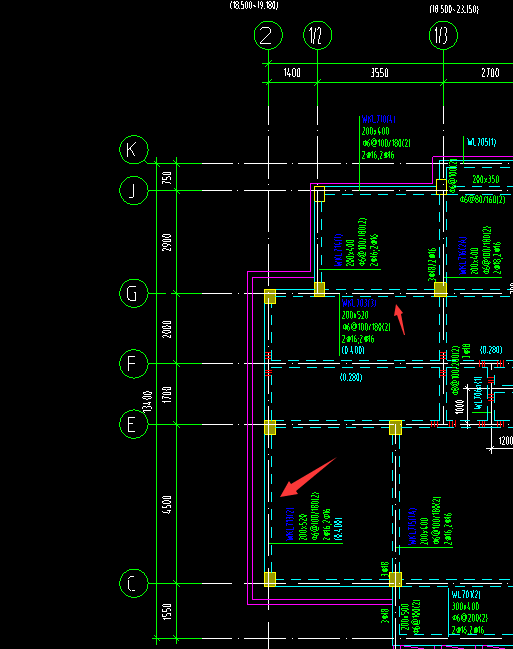Select the 3550 dimension text
The image size is (513, 649).
[380, 73]
